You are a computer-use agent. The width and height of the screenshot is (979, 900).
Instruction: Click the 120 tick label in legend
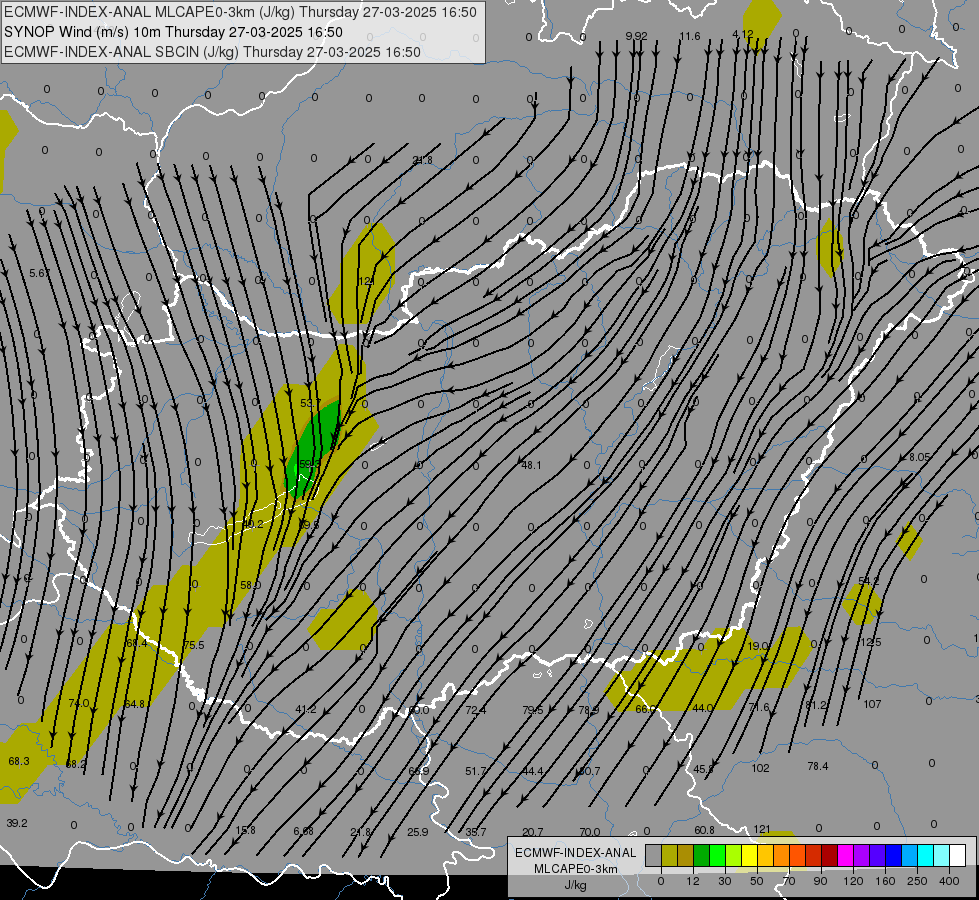[x=853, y=881]
